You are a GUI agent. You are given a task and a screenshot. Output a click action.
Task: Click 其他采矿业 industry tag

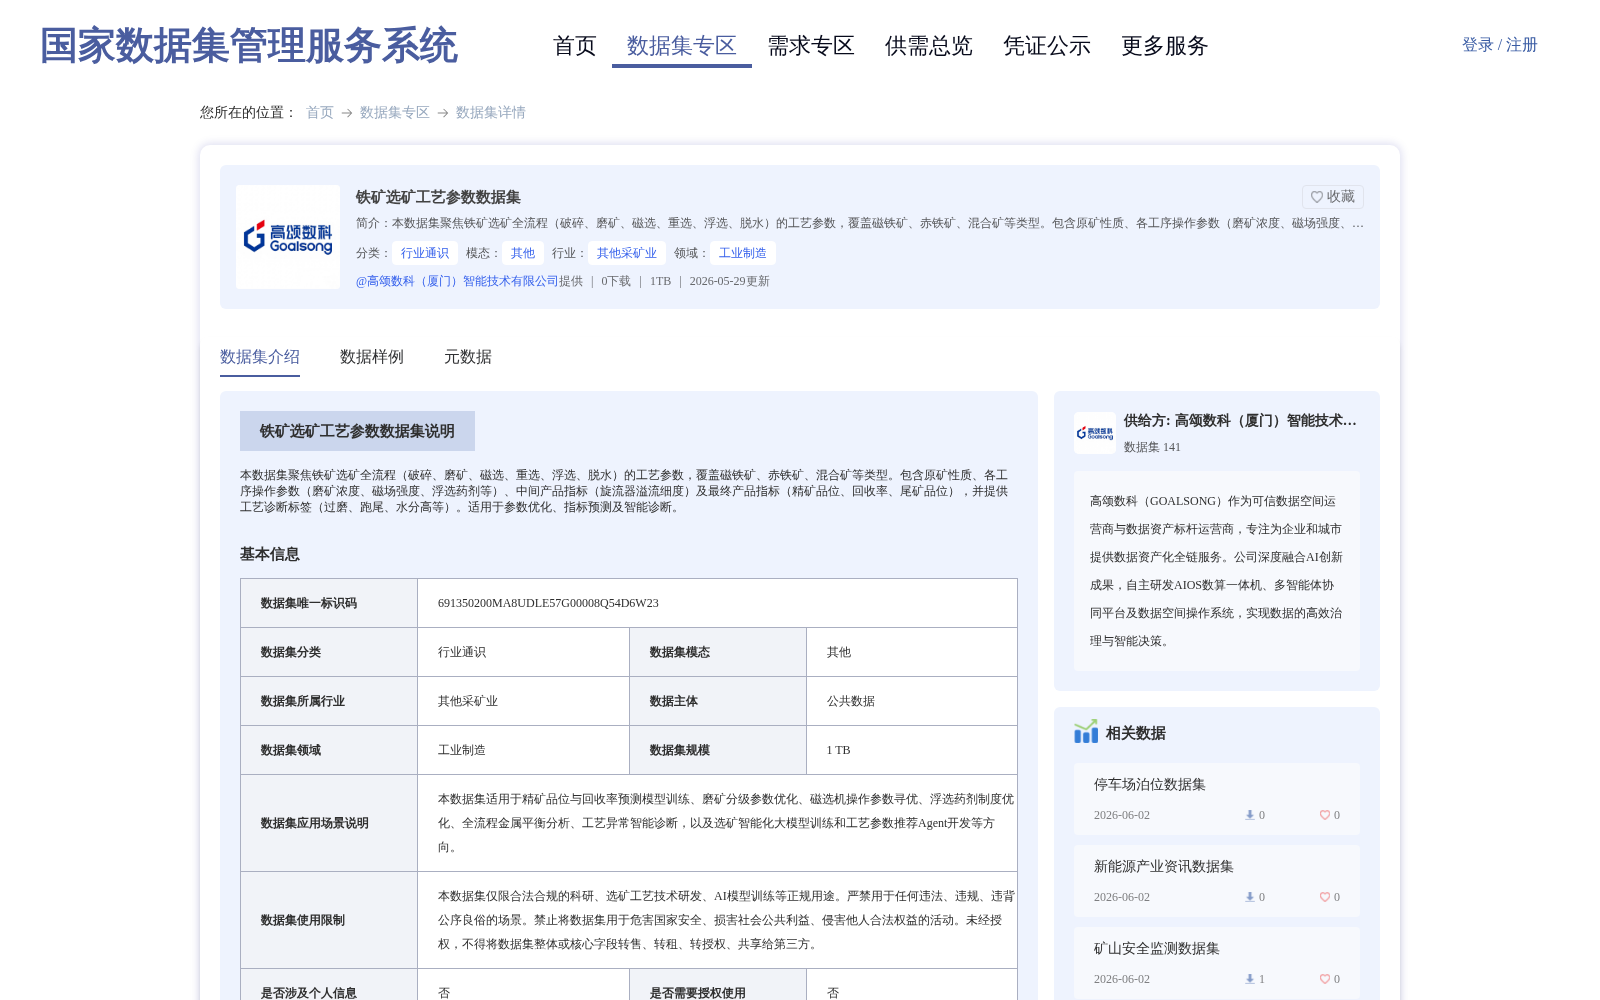click(x=627, y=253)
